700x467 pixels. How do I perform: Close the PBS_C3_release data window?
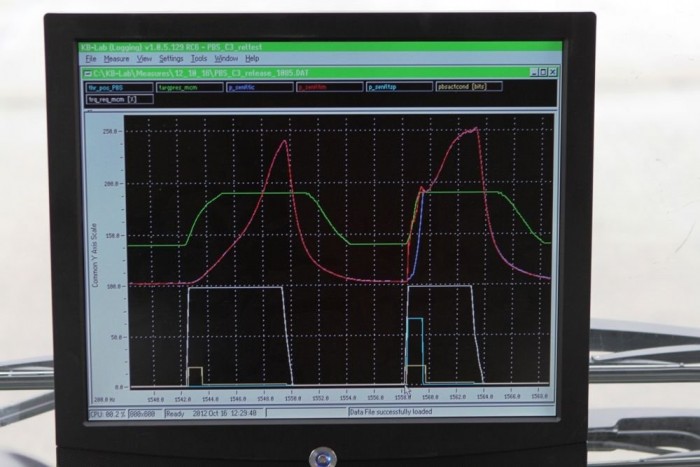pos(553,72)
